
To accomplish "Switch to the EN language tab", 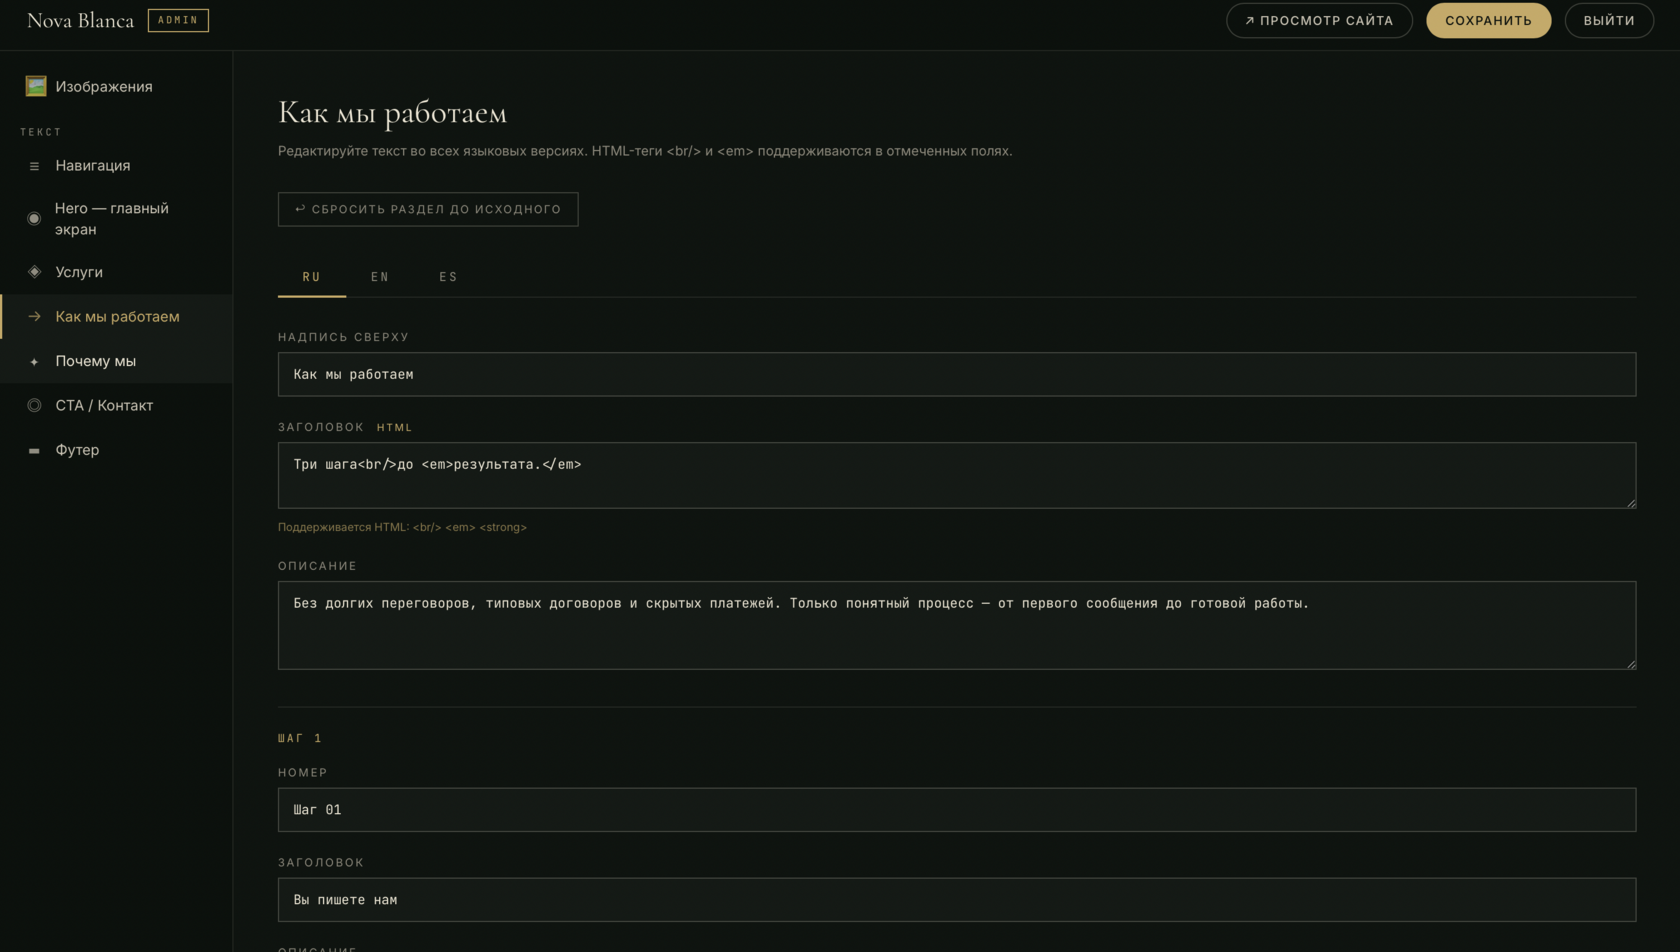I will pos(380,277).
